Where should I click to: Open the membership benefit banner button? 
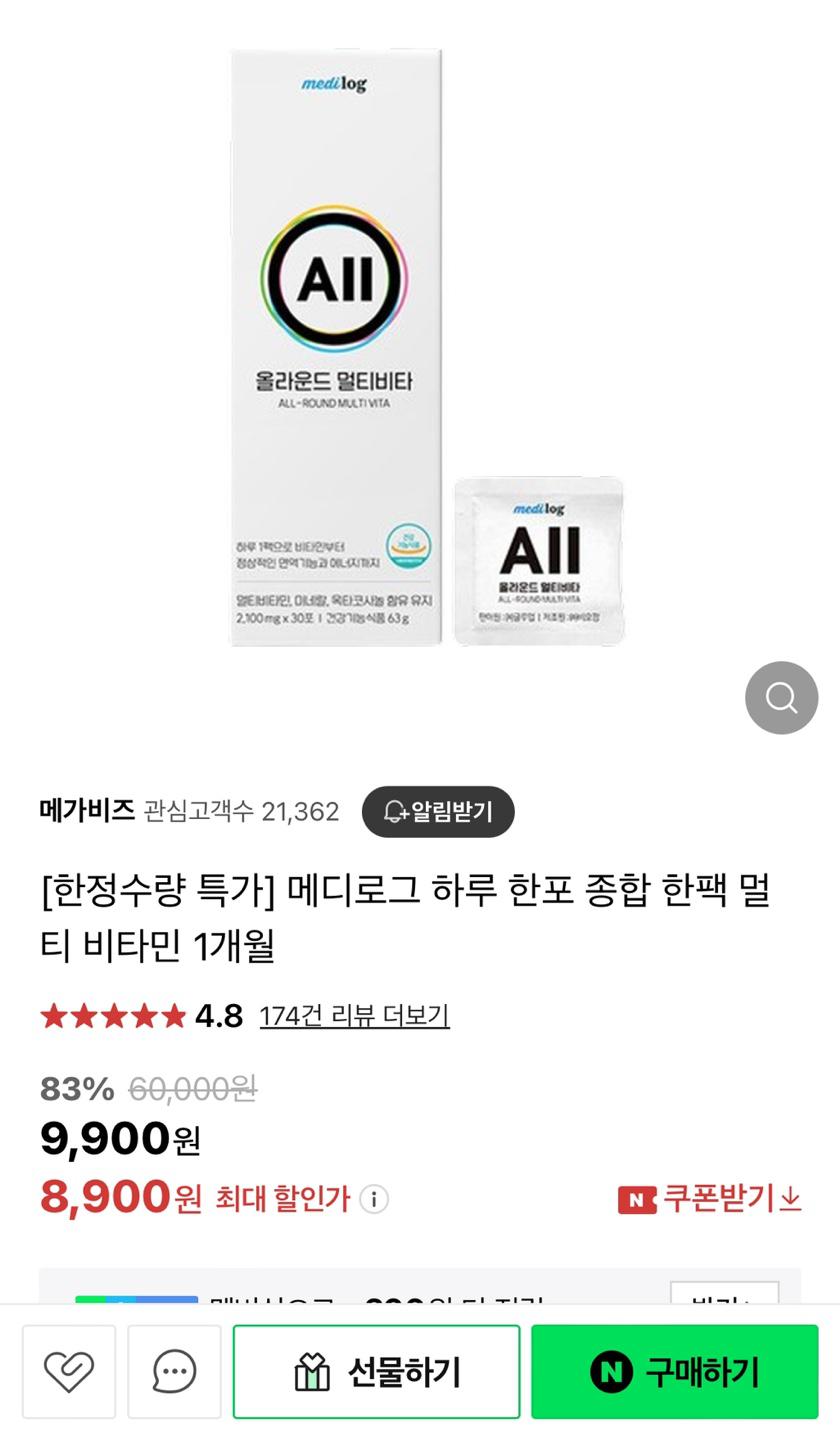pyautogui.click(x=724, y=1292)
